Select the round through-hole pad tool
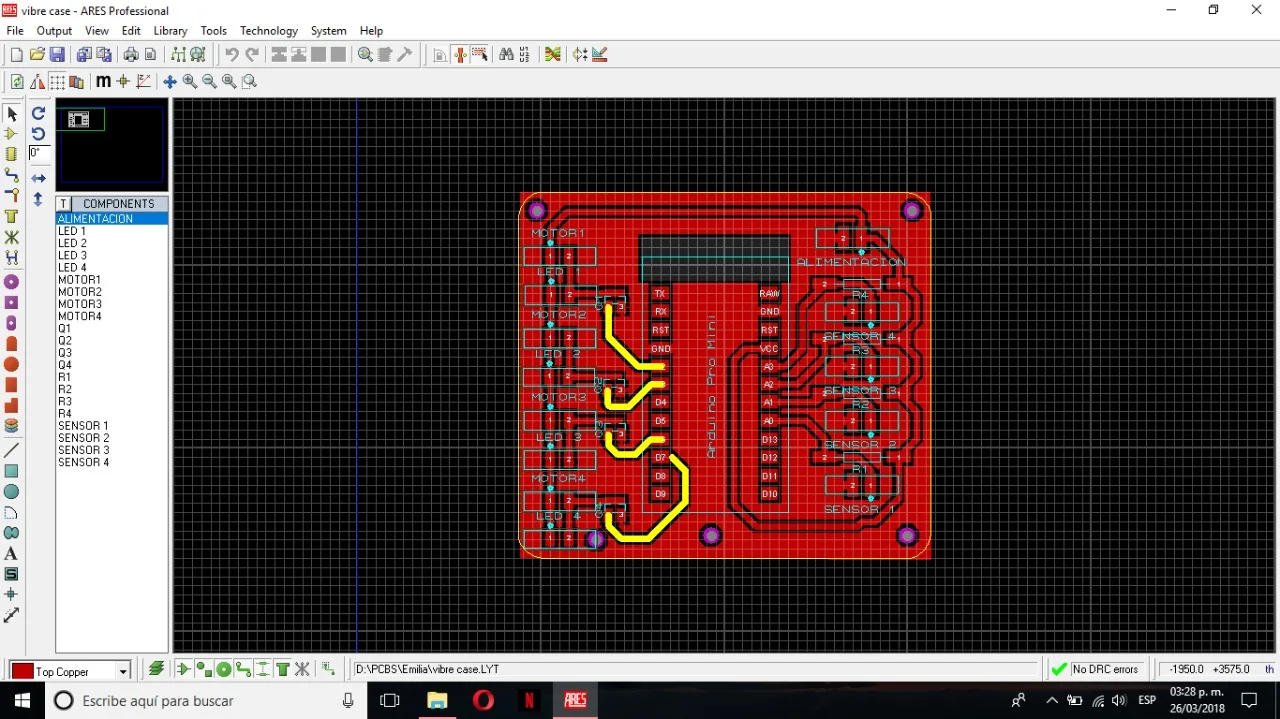This screenshot has height=719, width=1280. tap(12, 283)
